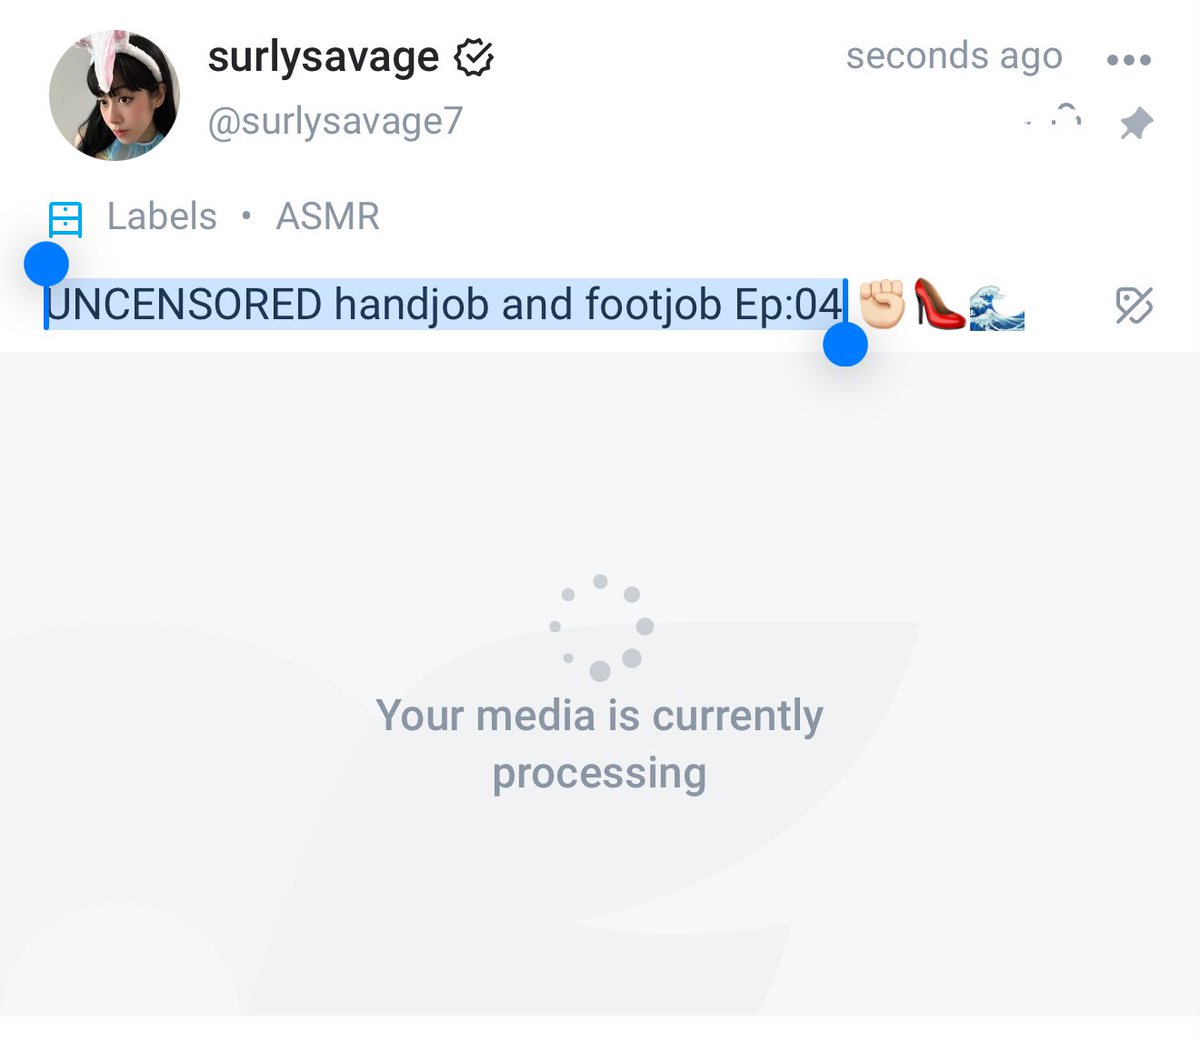1200x1043 pixels.
Task: Select the ASMR label
Action: (x=328, y=216)
